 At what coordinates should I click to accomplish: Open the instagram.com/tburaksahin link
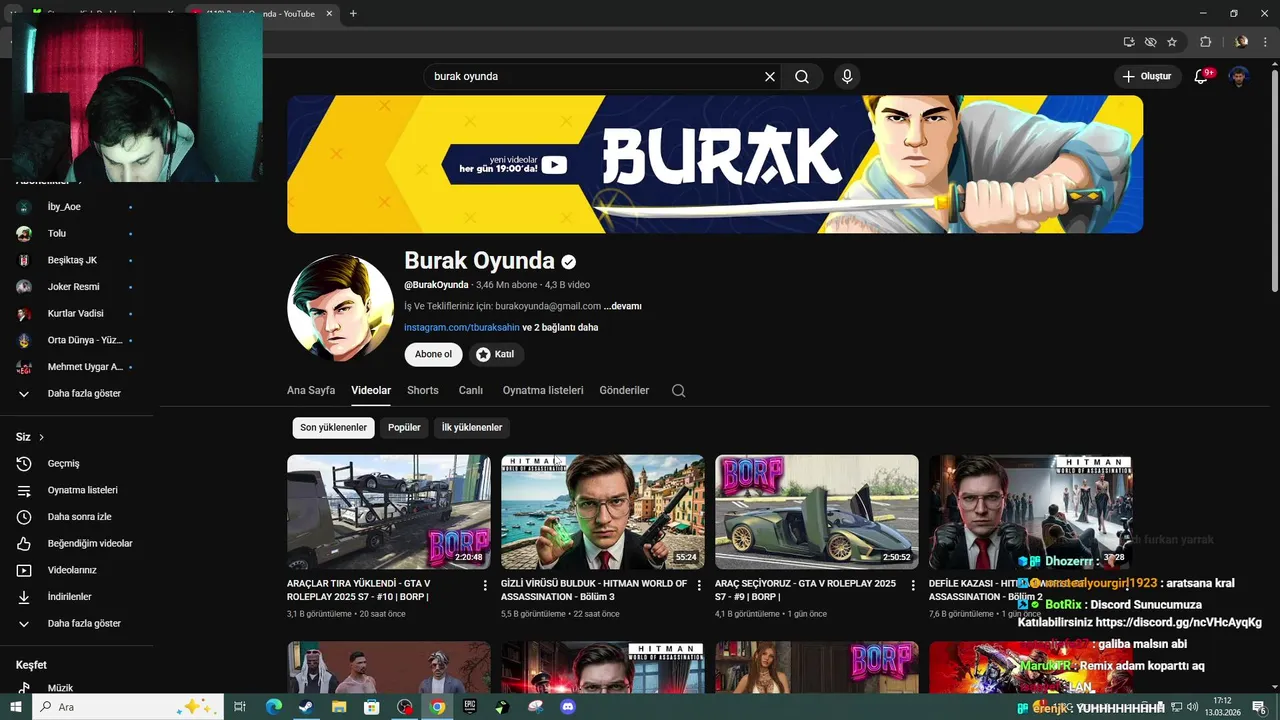click(462, 328)
